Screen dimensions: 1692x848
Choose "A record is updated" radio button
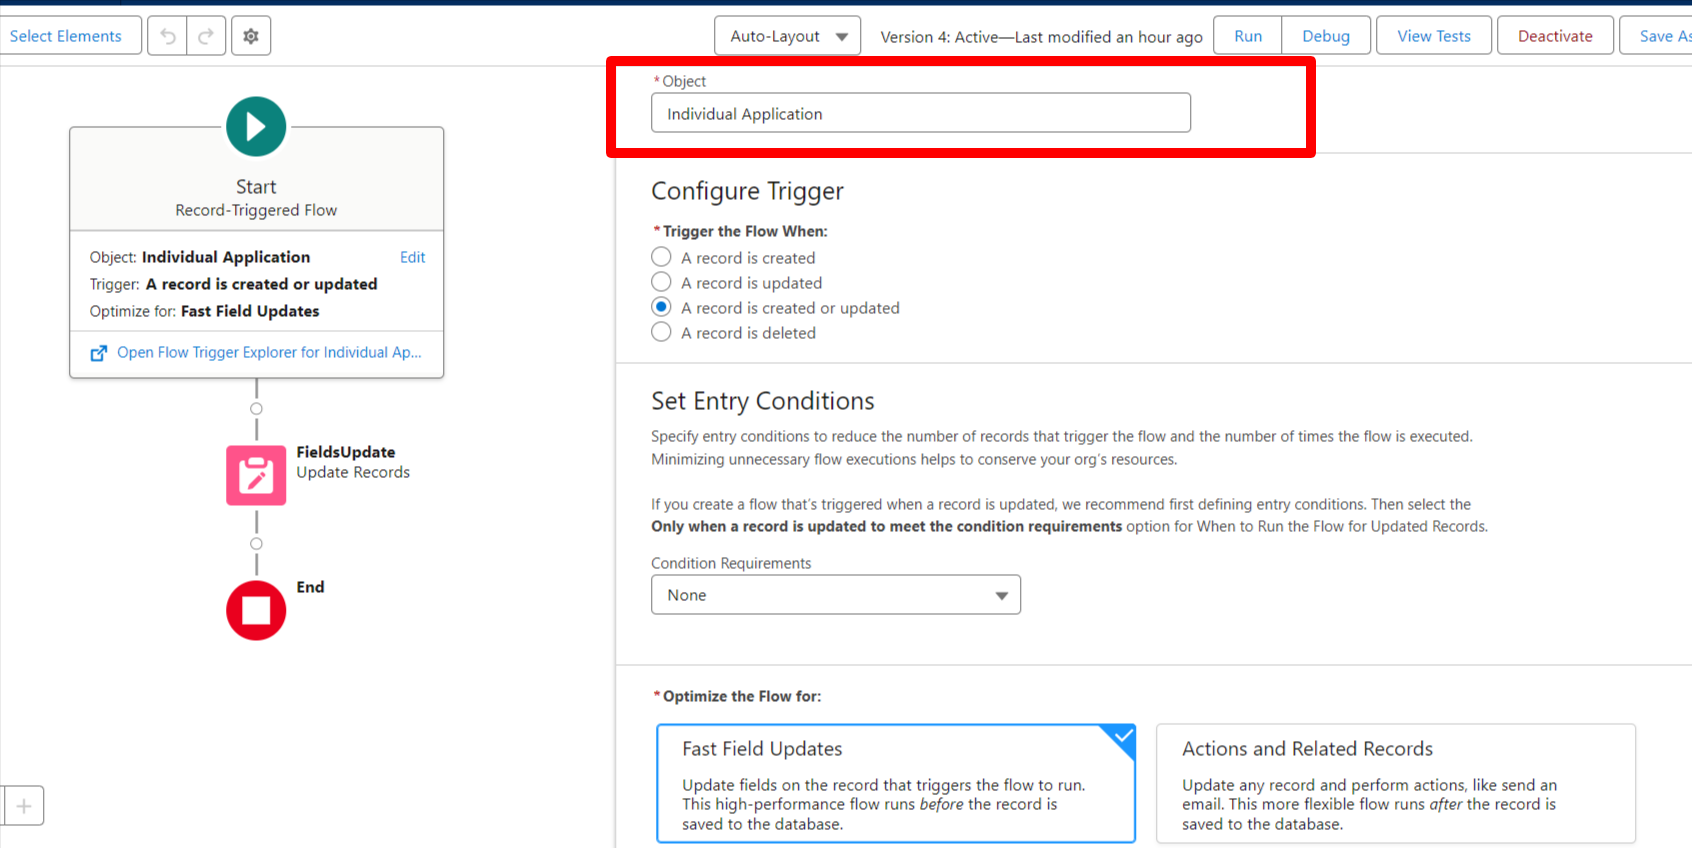[x=661, y=283]
